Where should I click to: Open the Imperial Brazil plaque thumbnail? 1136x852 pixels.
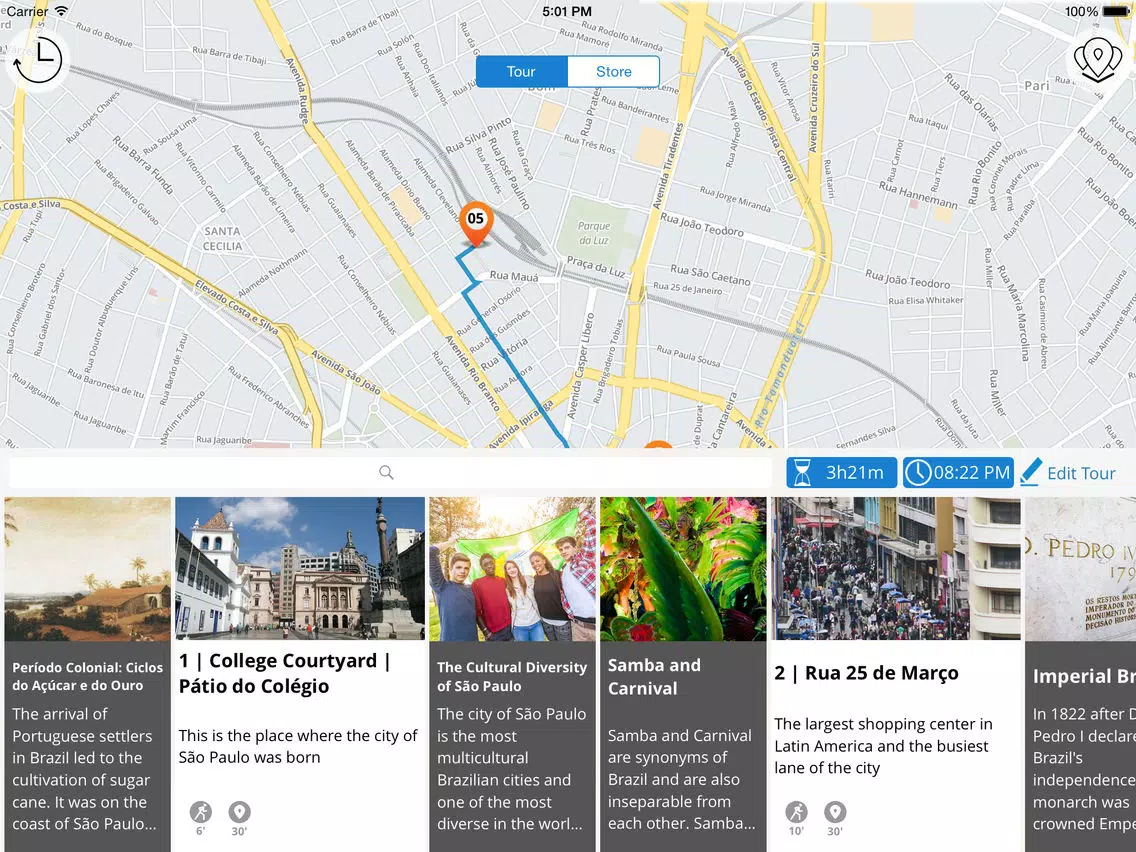click(1080, 569)
